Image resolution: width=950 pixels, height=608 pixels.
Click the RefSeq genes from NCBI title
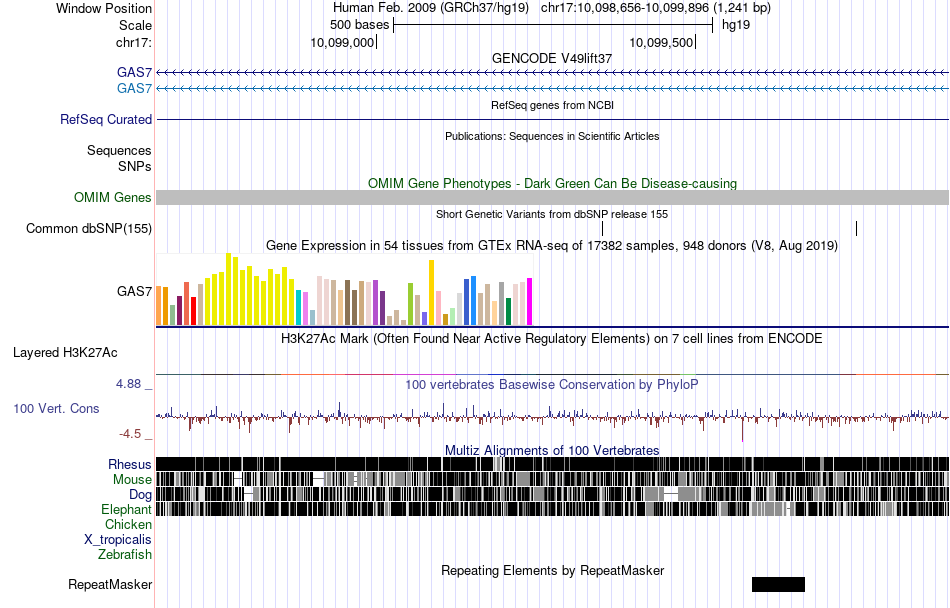(553, 105)
